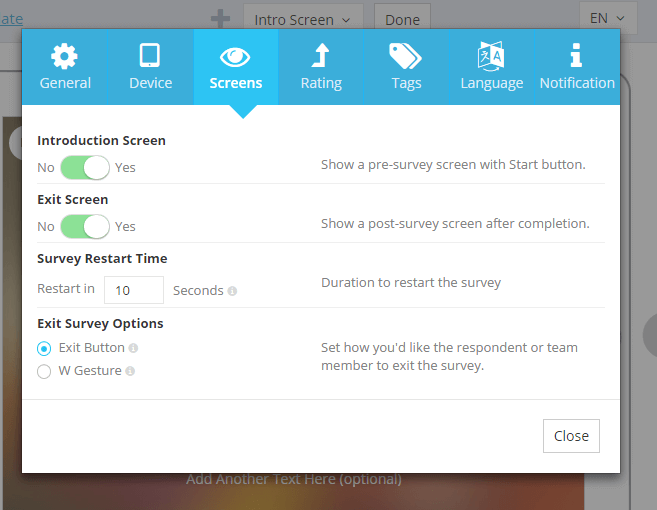
Task: Click info icon beside Exit Button
Action: pyautogui.click(x=133, y=348)
